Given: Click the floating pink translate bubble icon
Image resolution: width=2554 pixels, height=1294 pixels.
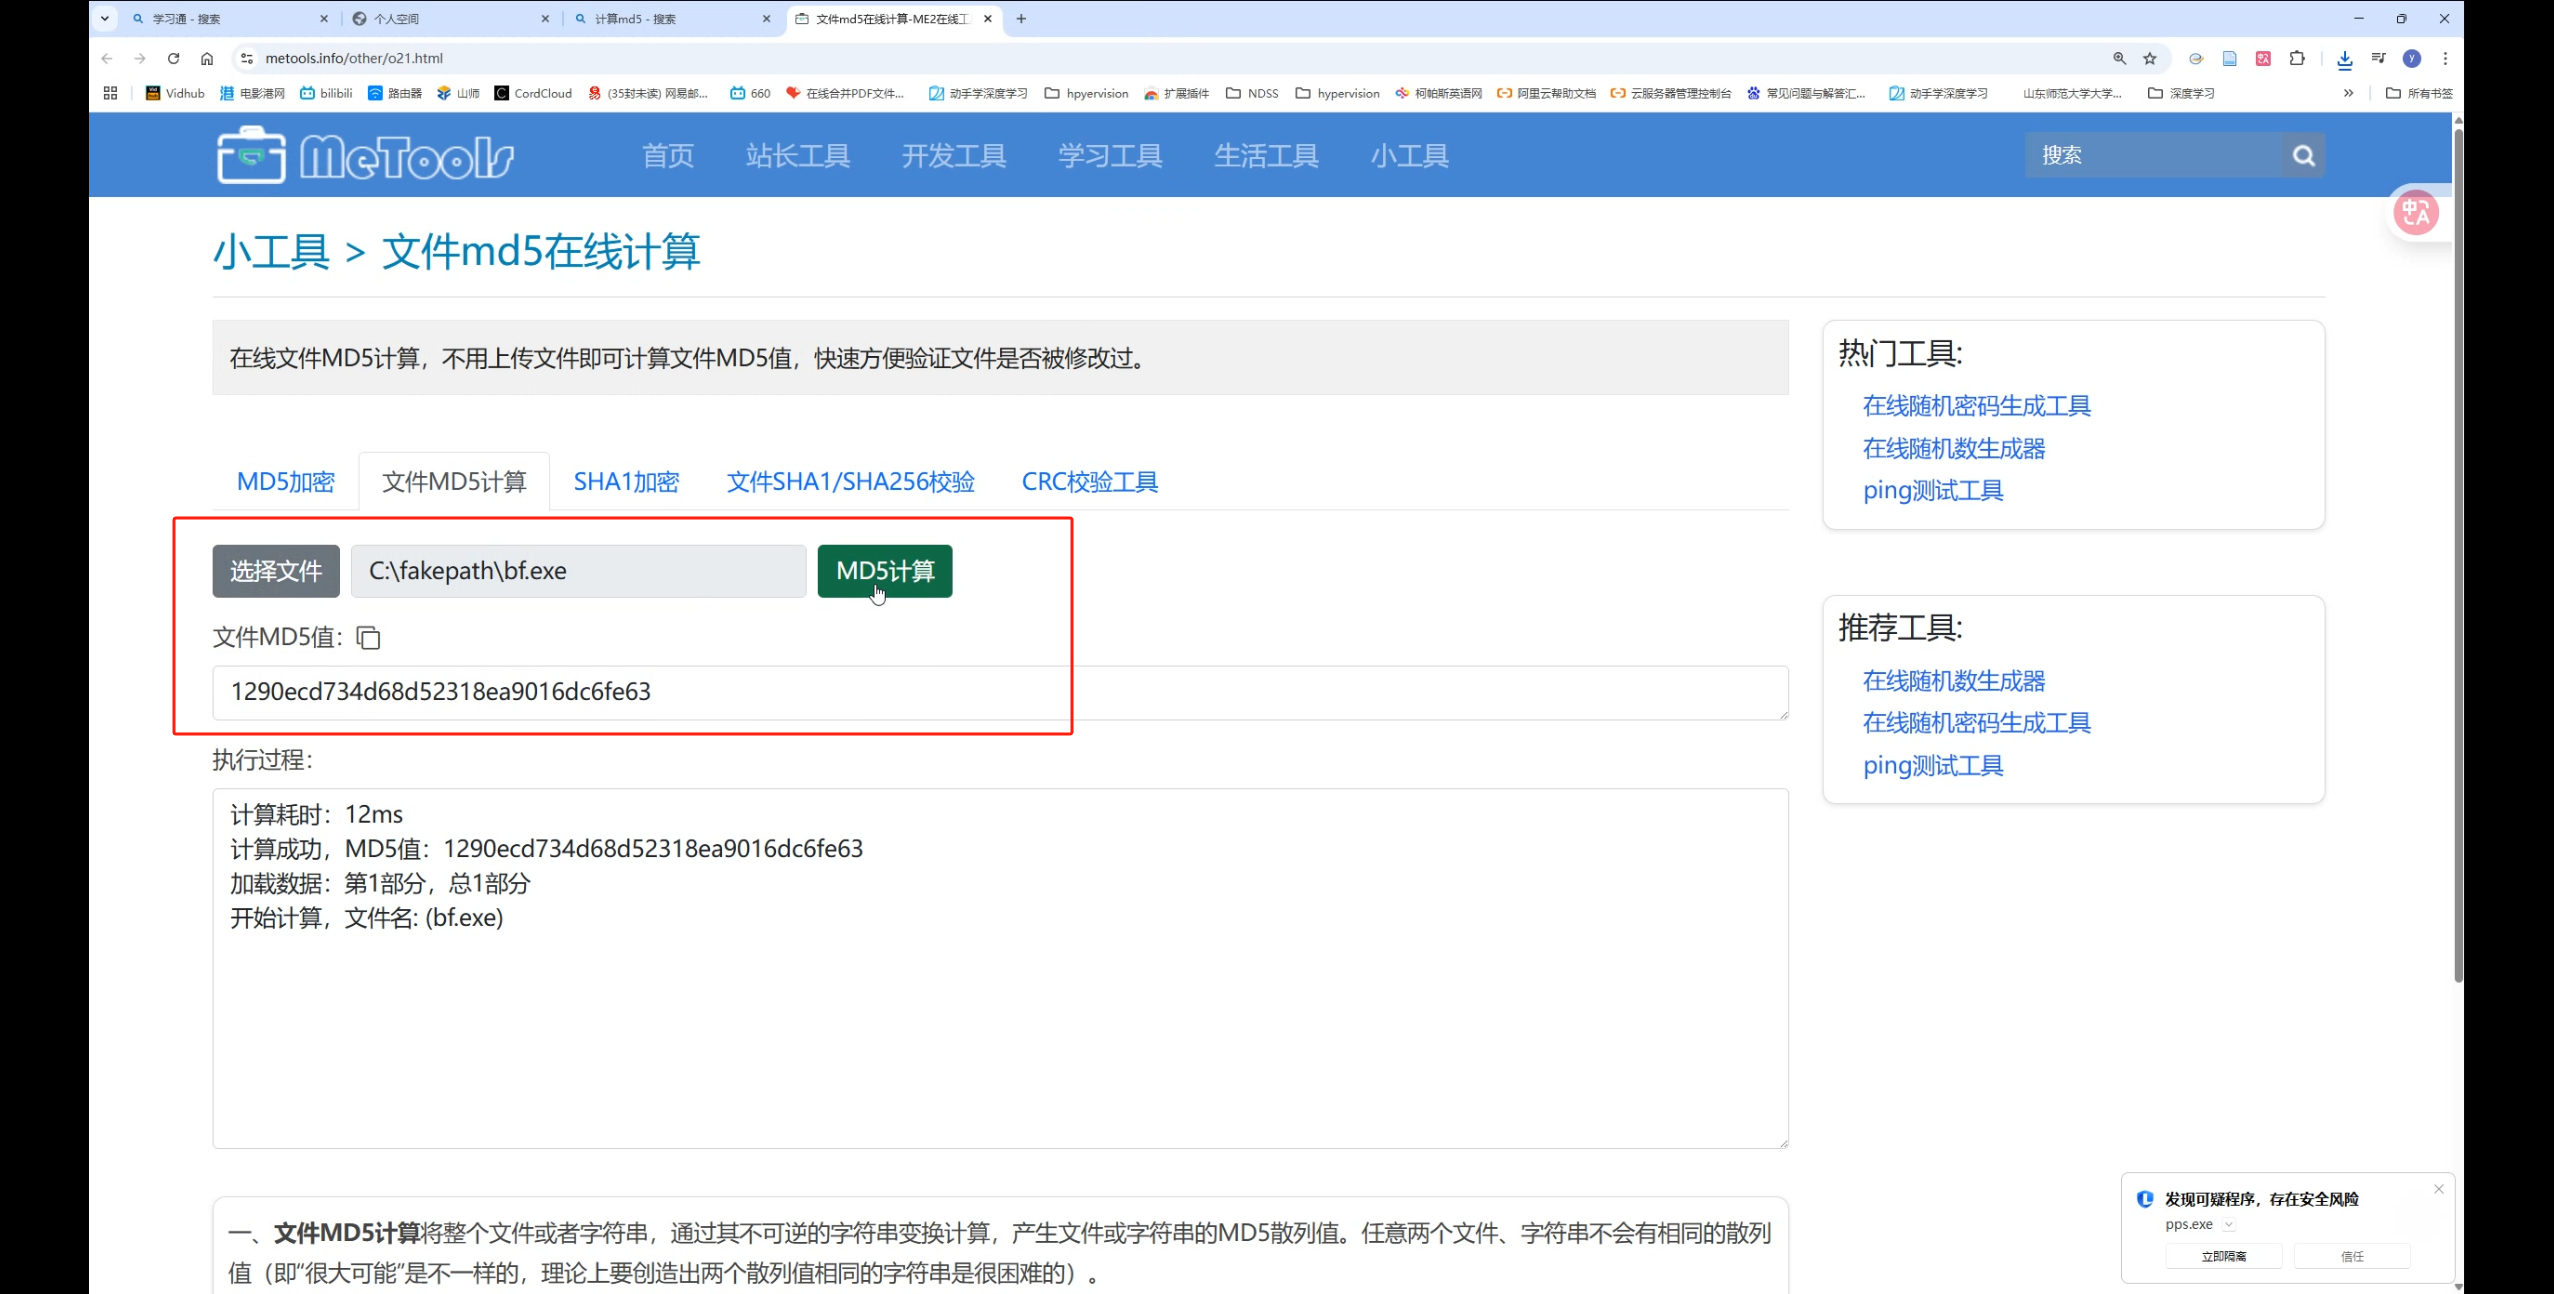Looking at the screenshot, I should 2415,213.
